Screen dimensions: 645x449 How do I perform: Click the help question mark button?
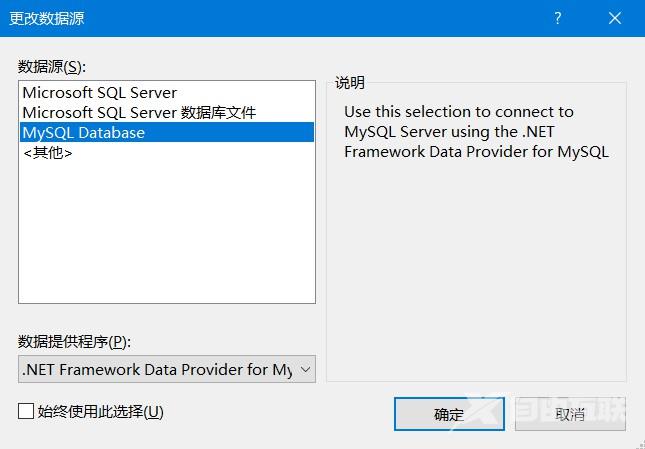(x=558, y=18)
